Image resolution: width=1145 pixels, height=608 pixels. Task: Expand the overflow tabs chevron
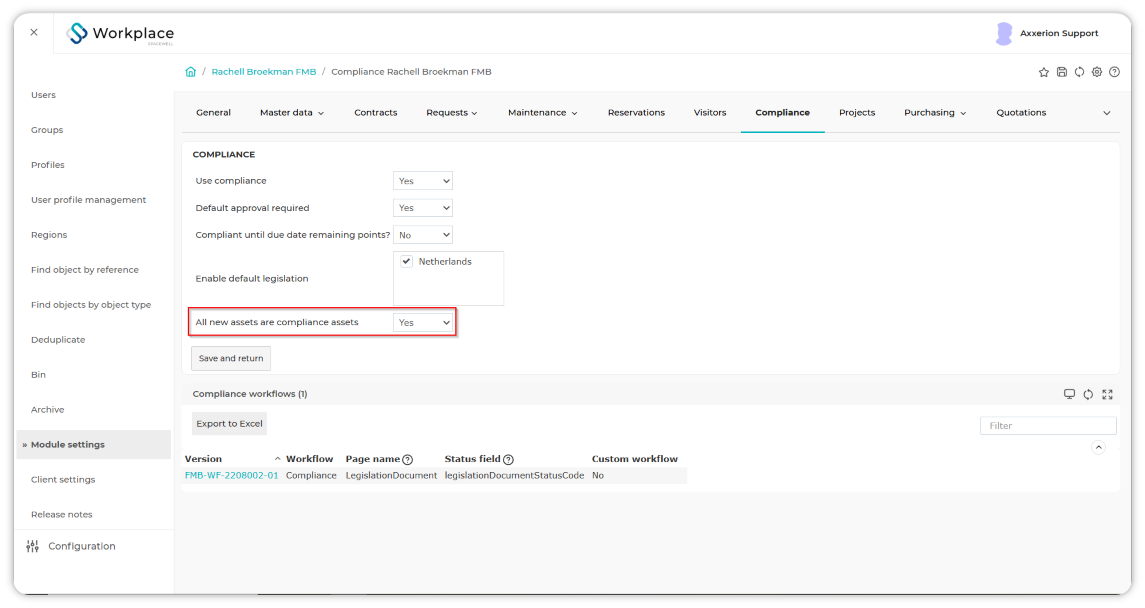(1106, 113)
